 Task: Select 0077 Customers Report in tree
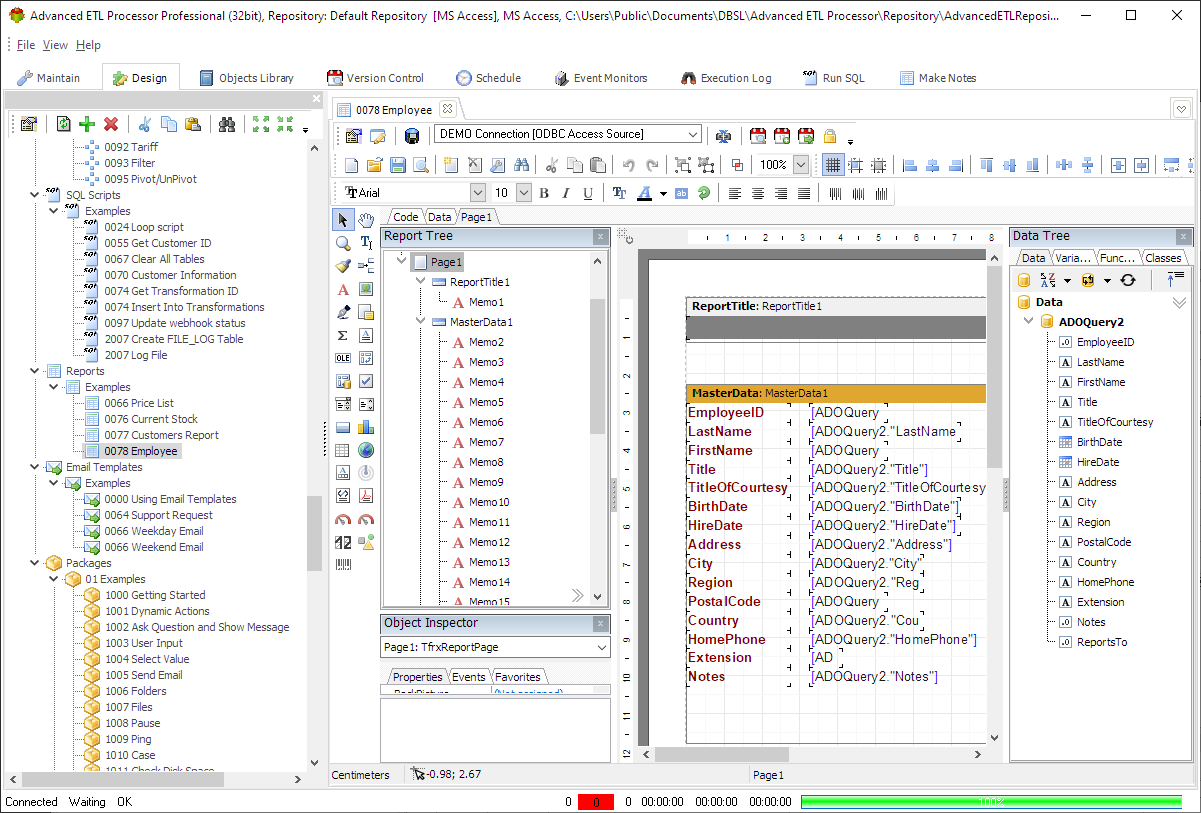161,435
